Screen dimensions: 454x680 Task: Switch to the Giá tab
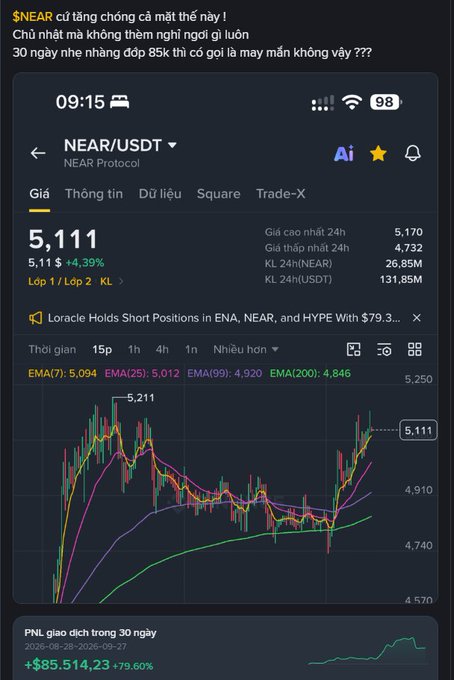[x=39, y=194]
